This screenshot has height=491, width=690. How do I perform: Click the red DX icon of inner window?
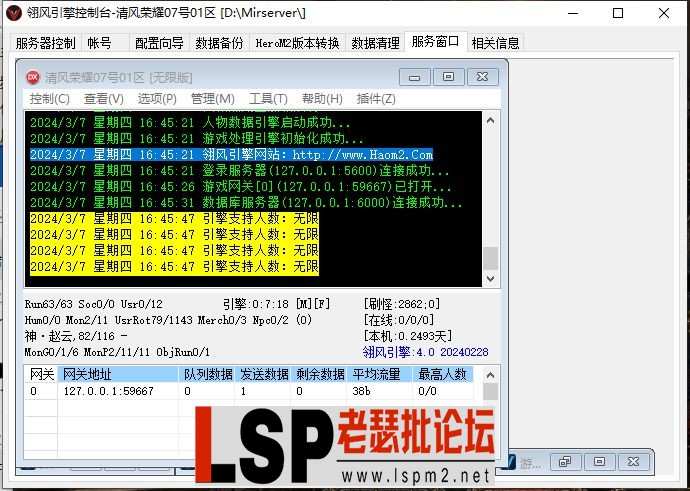coord(33,77)
